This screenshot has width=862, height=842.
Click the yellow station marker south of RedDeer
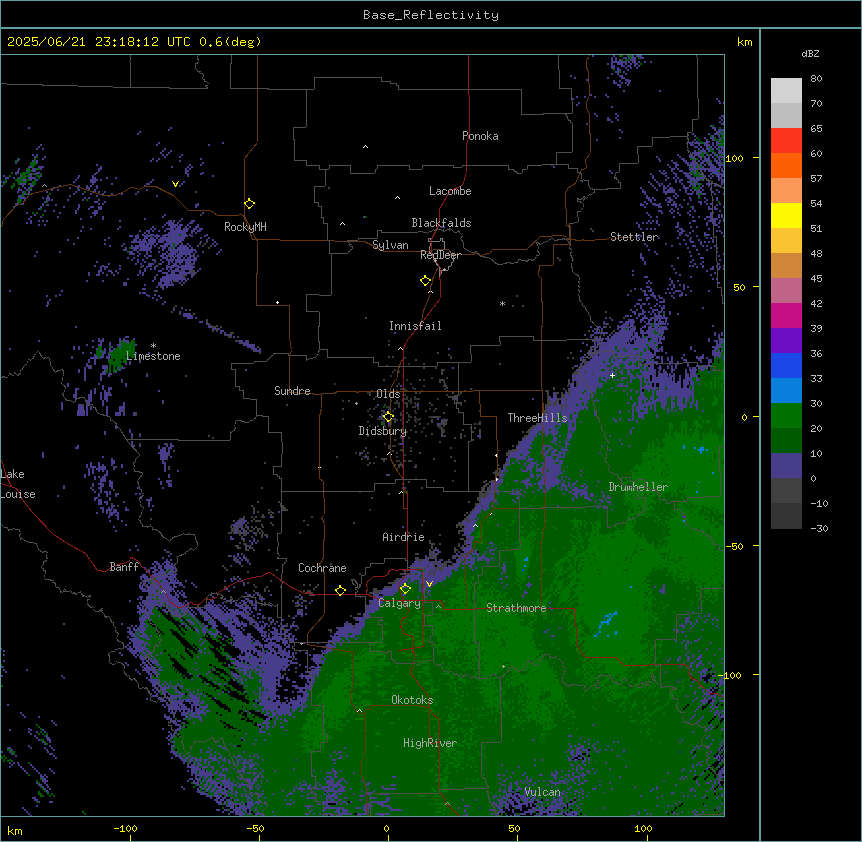pos(425,281)
